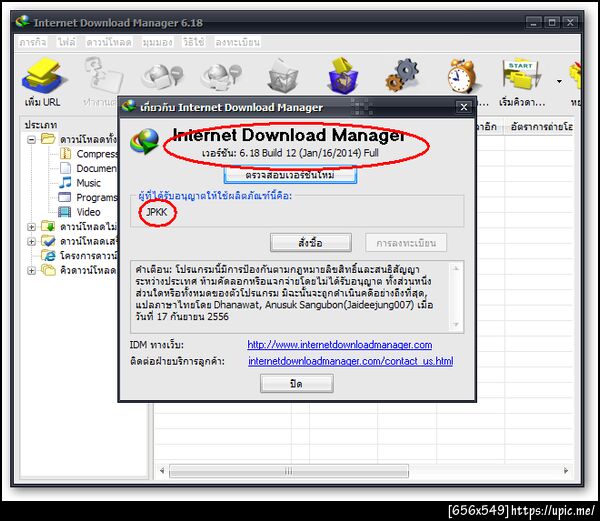
Task: Click the check for new version button
Action: click(290, 175)
